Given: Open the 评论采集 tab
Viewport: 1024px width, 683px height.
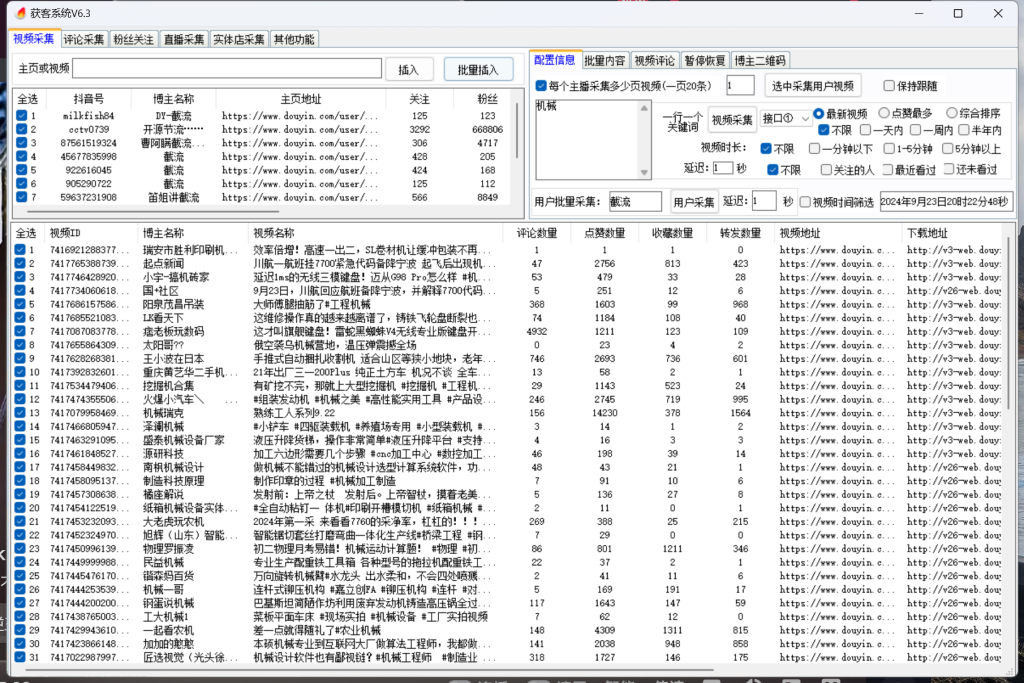Looking at the screenshot, I should coord(83,40).
